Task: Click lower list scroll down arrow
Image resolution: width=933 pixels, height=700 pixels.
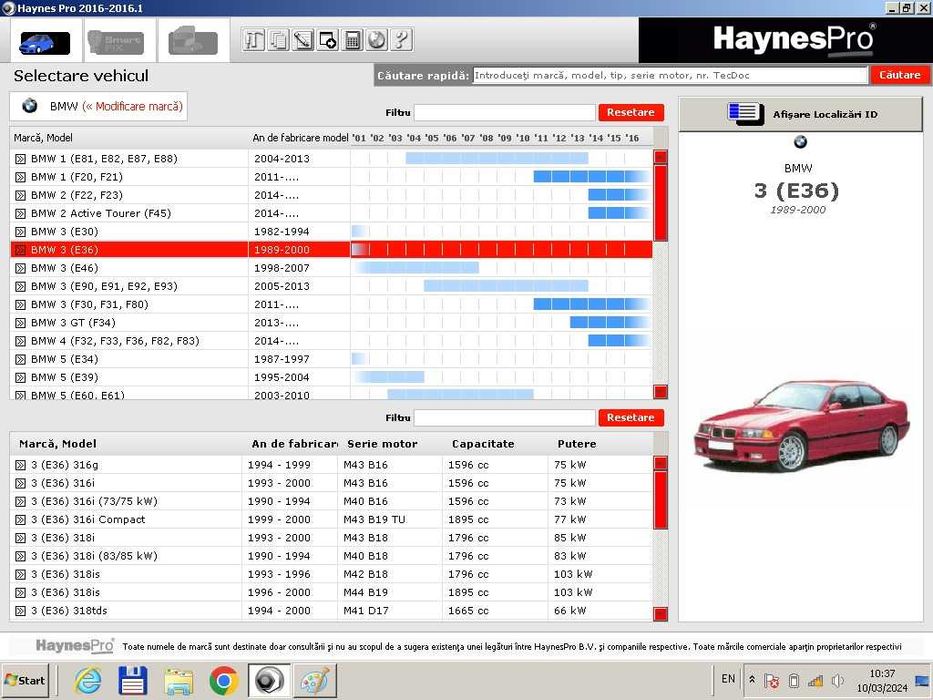Action: click(660, 614)
